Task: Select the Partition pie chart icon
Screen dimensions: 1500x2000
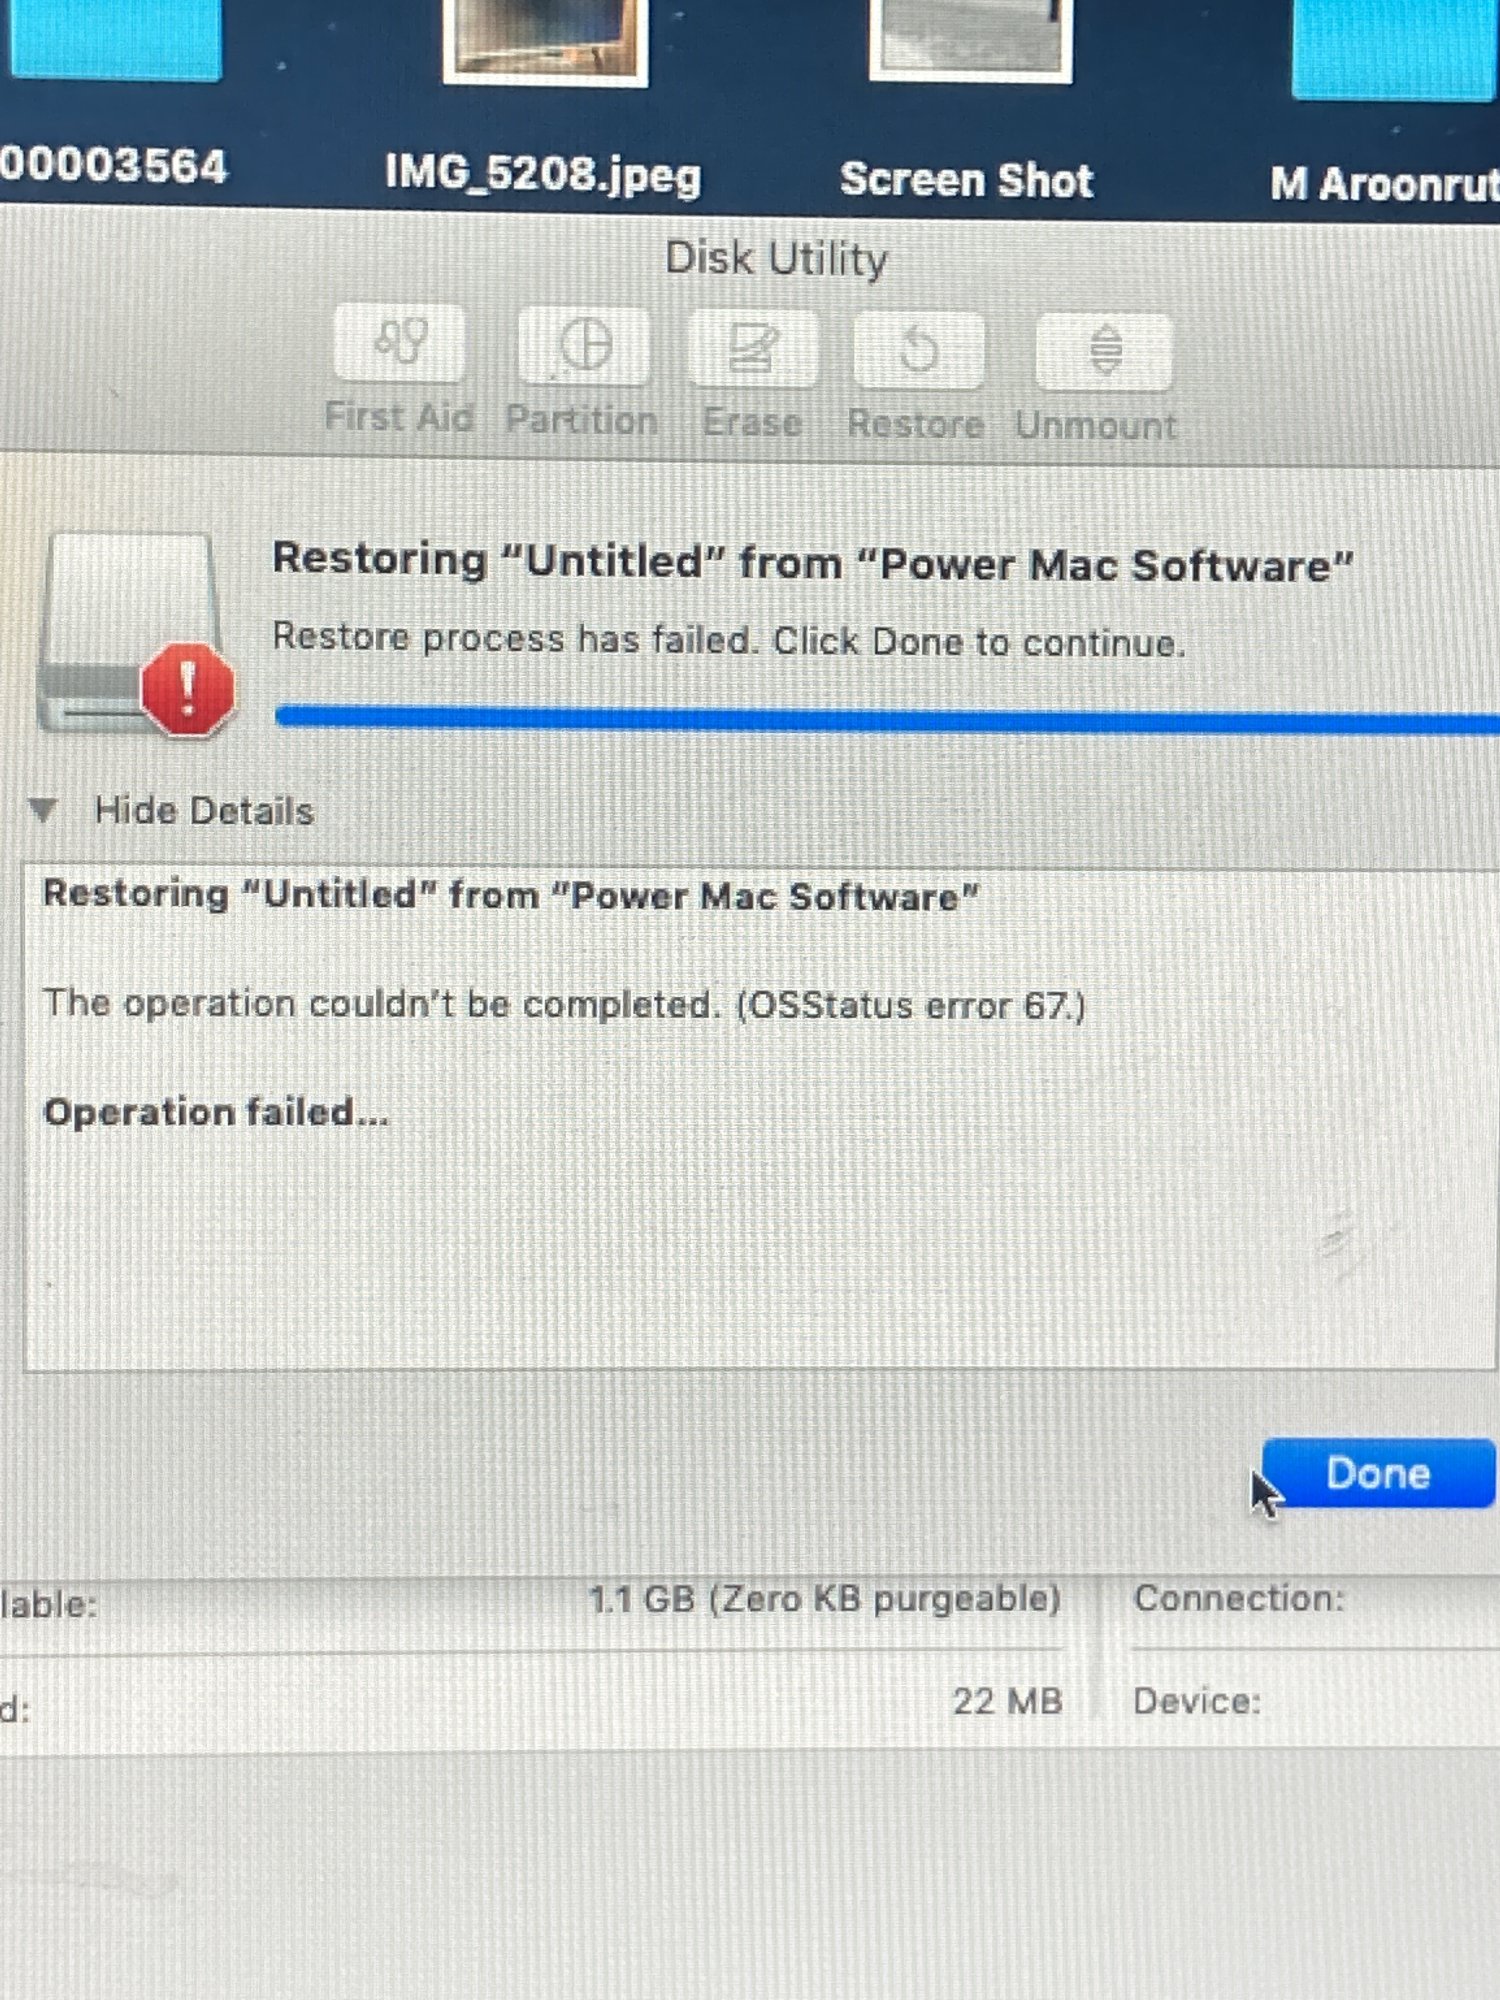Action: pyautogui.click(x=583, y=346)
